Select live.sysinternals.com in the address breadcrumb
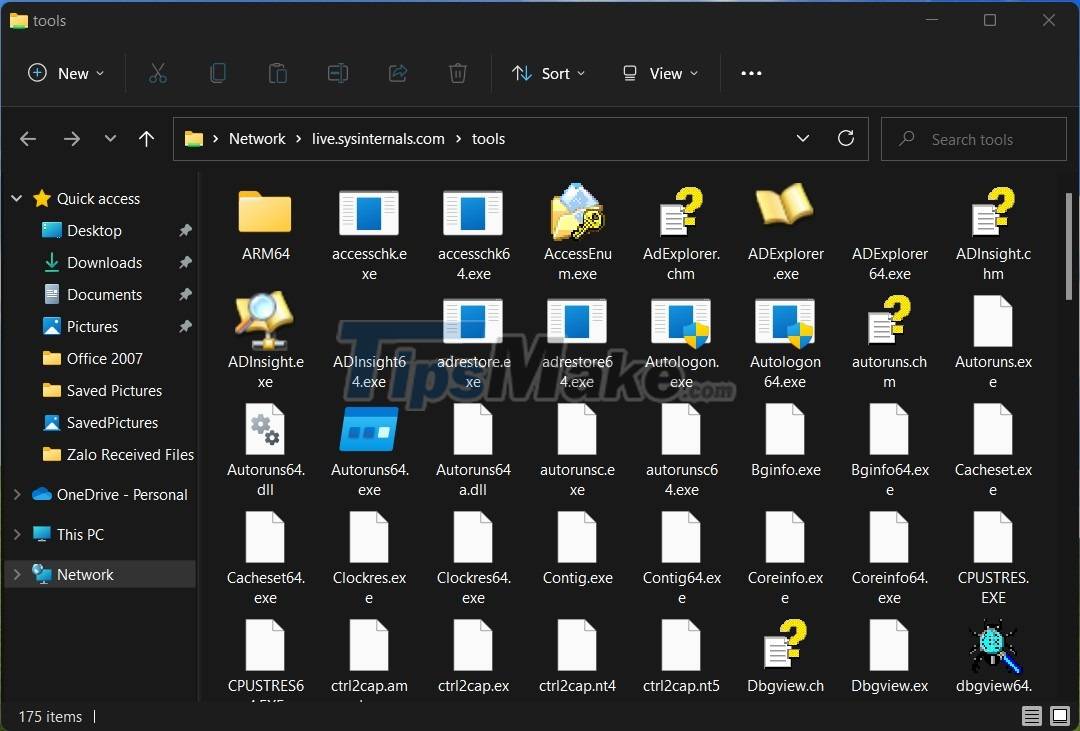 pos(377,138)
